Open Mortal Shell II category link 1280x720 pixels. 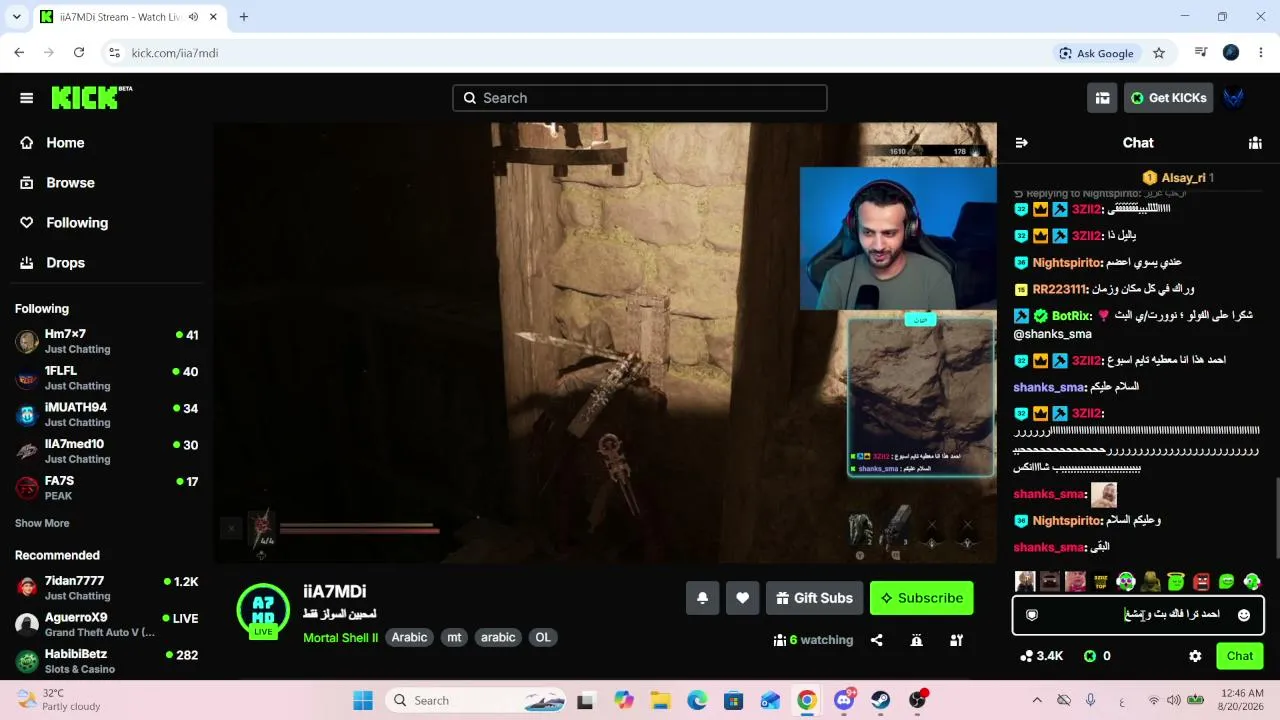coord(341,637)
